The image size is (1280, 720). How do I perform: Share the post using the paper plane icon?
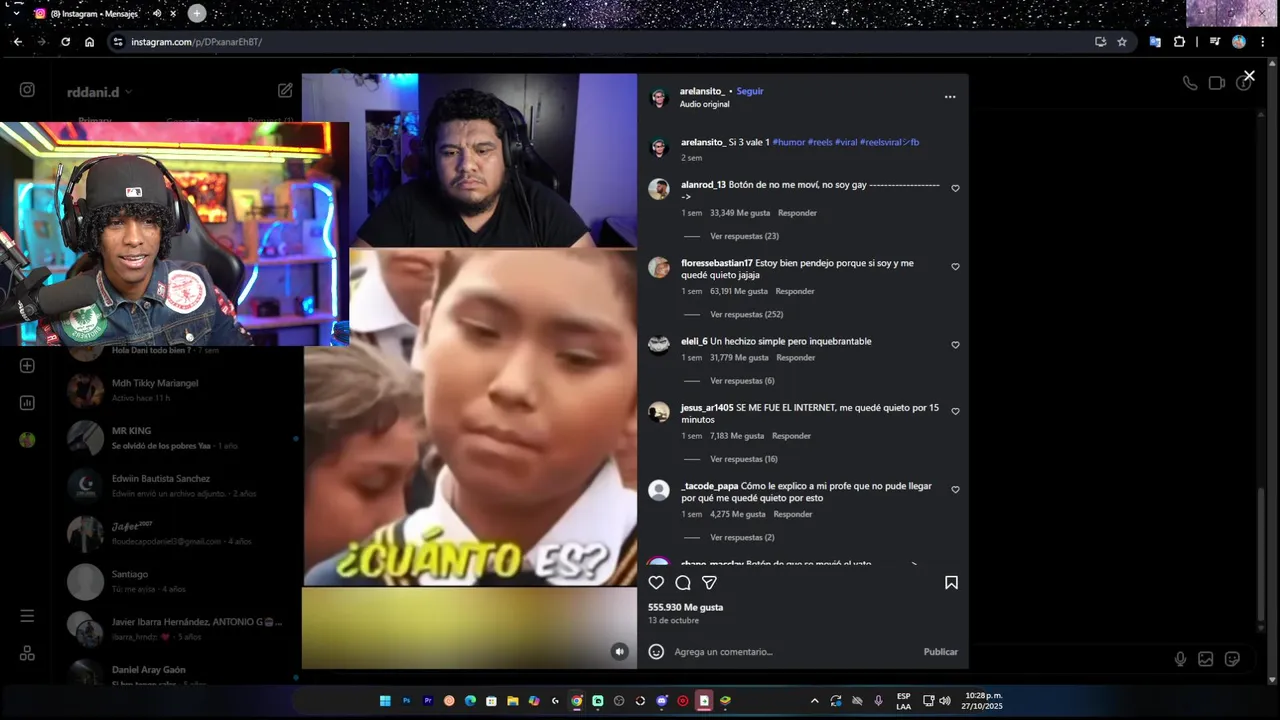(709, 583)
